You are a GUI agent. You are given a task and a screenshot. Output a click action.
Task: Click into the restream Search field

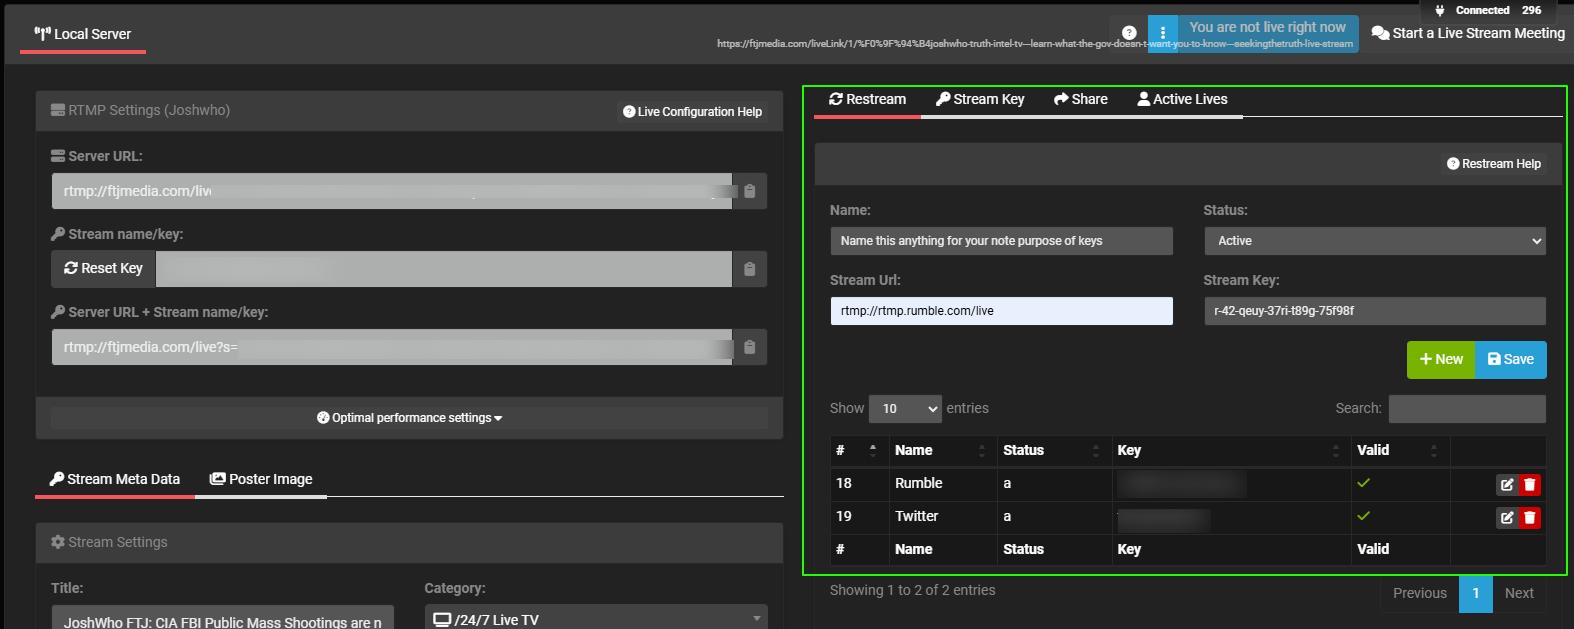tap(1466, 409)
